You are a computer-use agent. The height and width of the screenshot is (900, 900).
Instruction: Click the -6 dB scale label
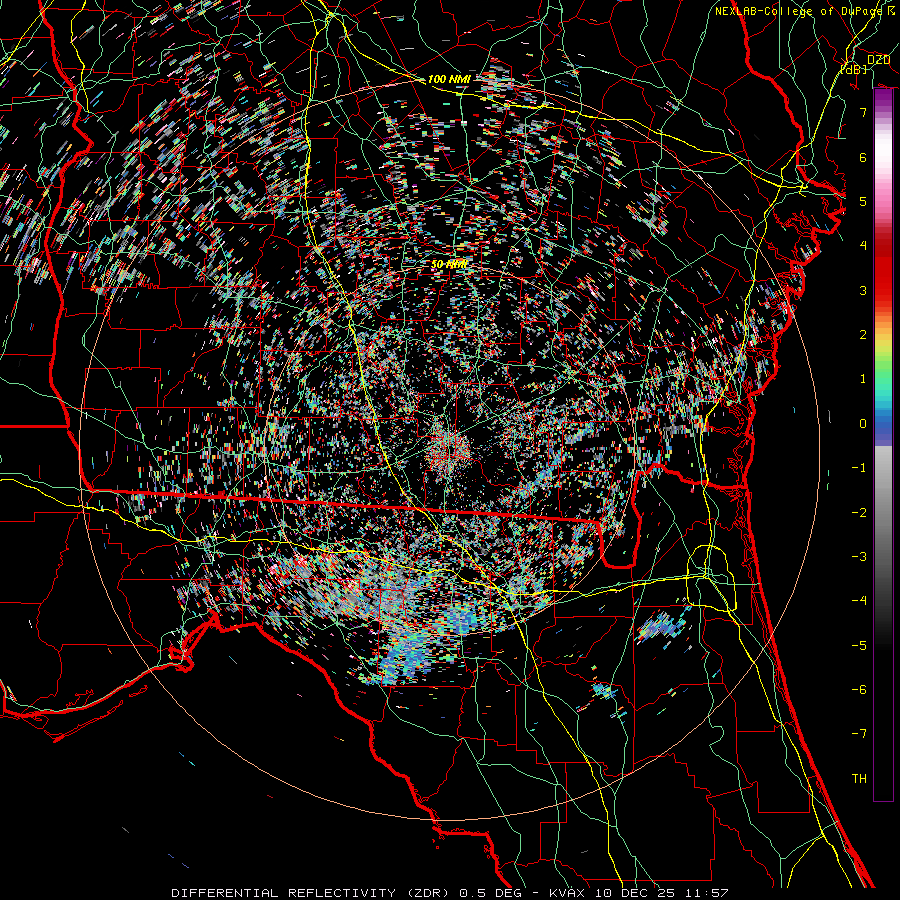pyautogui.click(x=859, y=690)
